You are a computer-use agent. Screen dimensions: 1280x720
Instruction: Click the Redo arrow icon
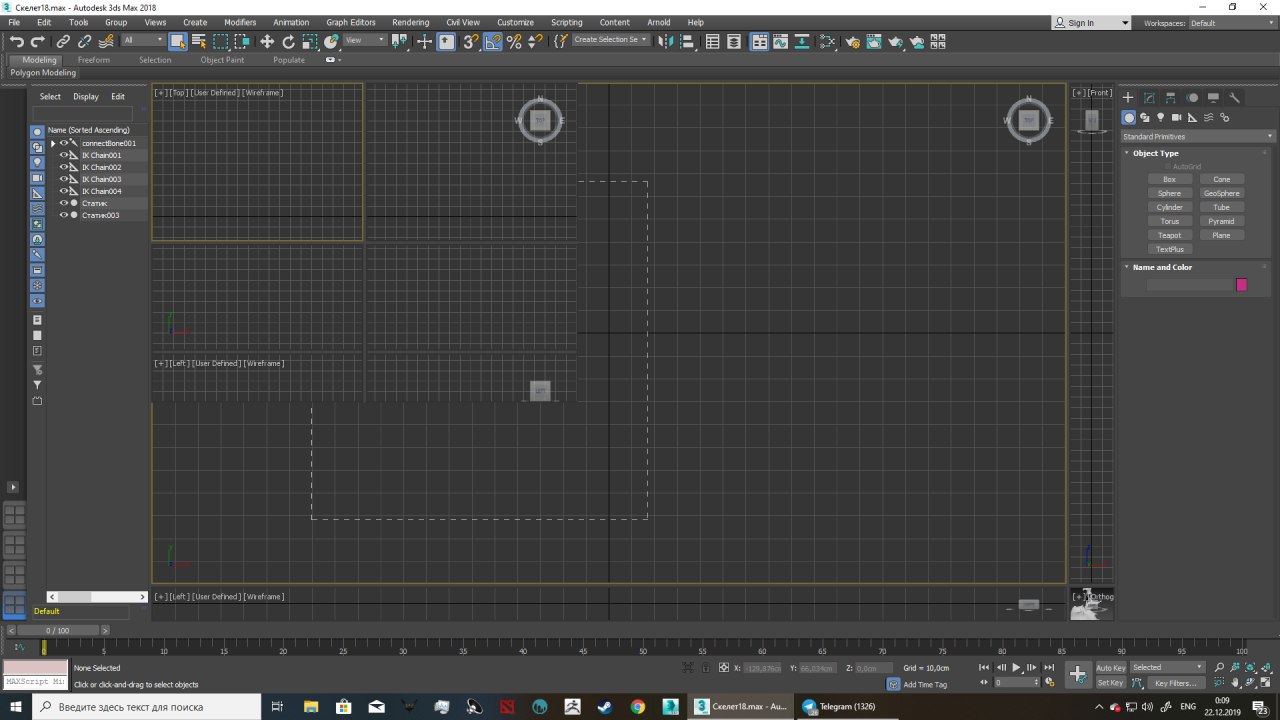click(x=38, y=41)
